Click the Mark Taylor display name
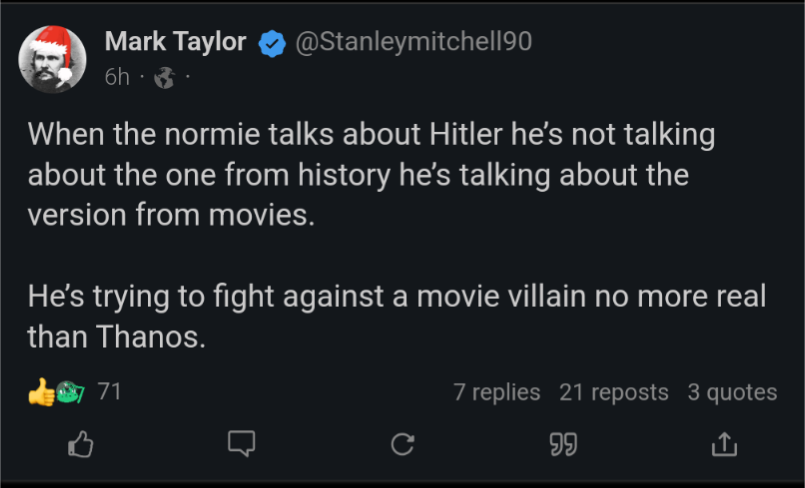 (175, 42)
